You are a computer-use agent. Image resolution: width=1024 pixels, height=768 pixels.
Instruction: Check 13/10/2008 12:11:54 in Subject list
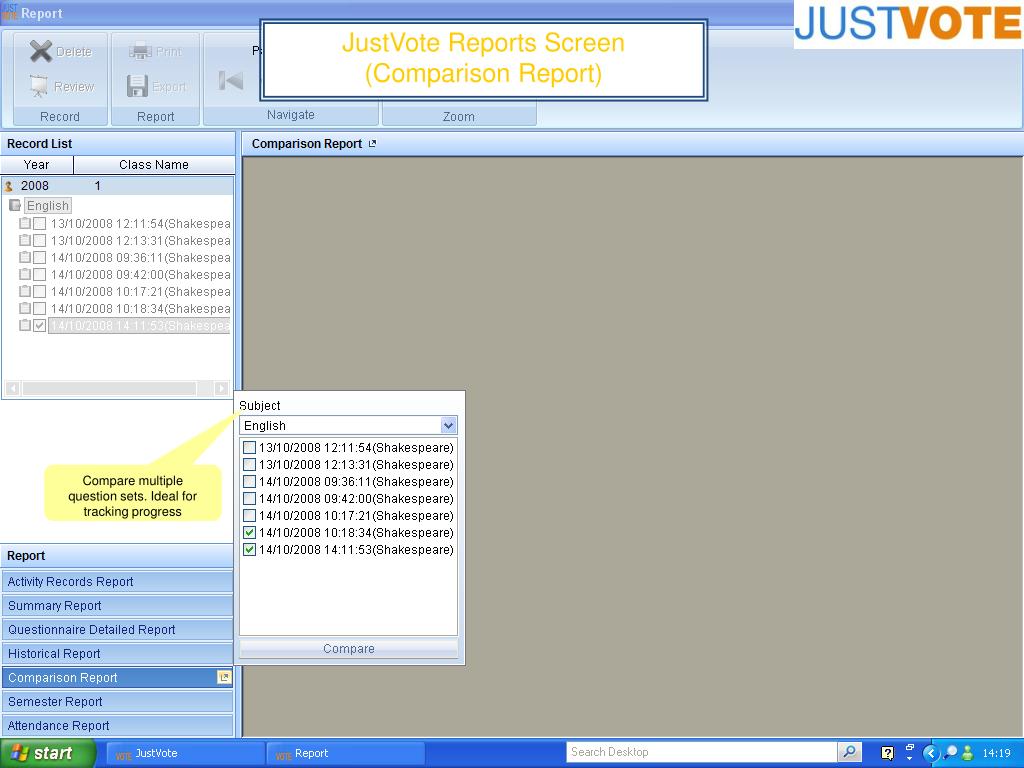pos(249,448)
